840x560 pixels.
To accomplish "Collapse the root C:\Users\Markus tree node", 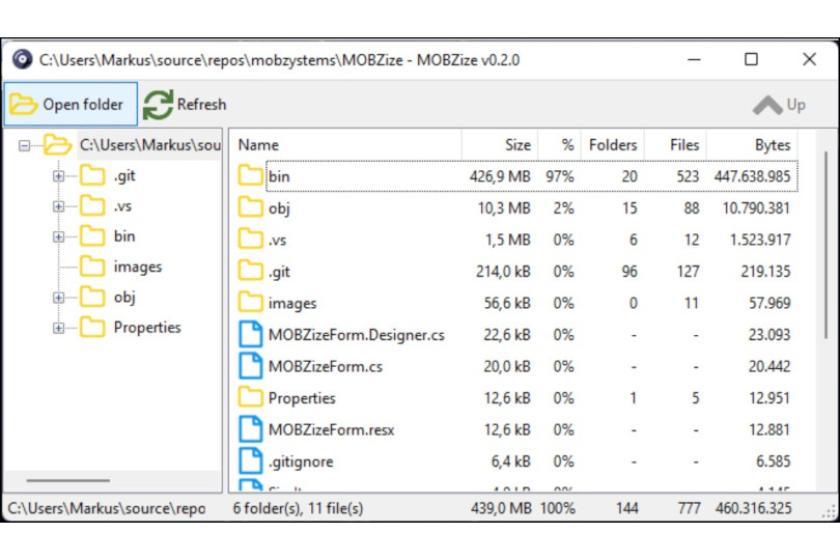I will 24,145.
